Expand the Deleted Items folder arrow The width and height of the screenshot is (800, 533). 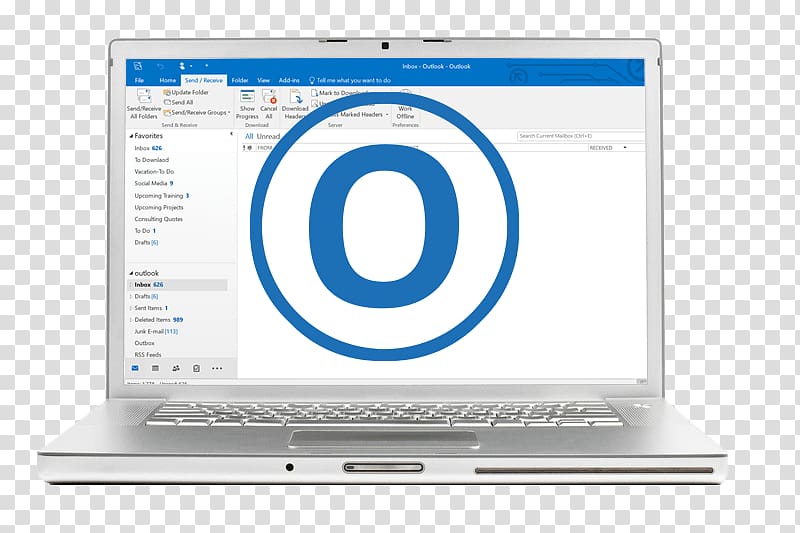pos(131,320)
